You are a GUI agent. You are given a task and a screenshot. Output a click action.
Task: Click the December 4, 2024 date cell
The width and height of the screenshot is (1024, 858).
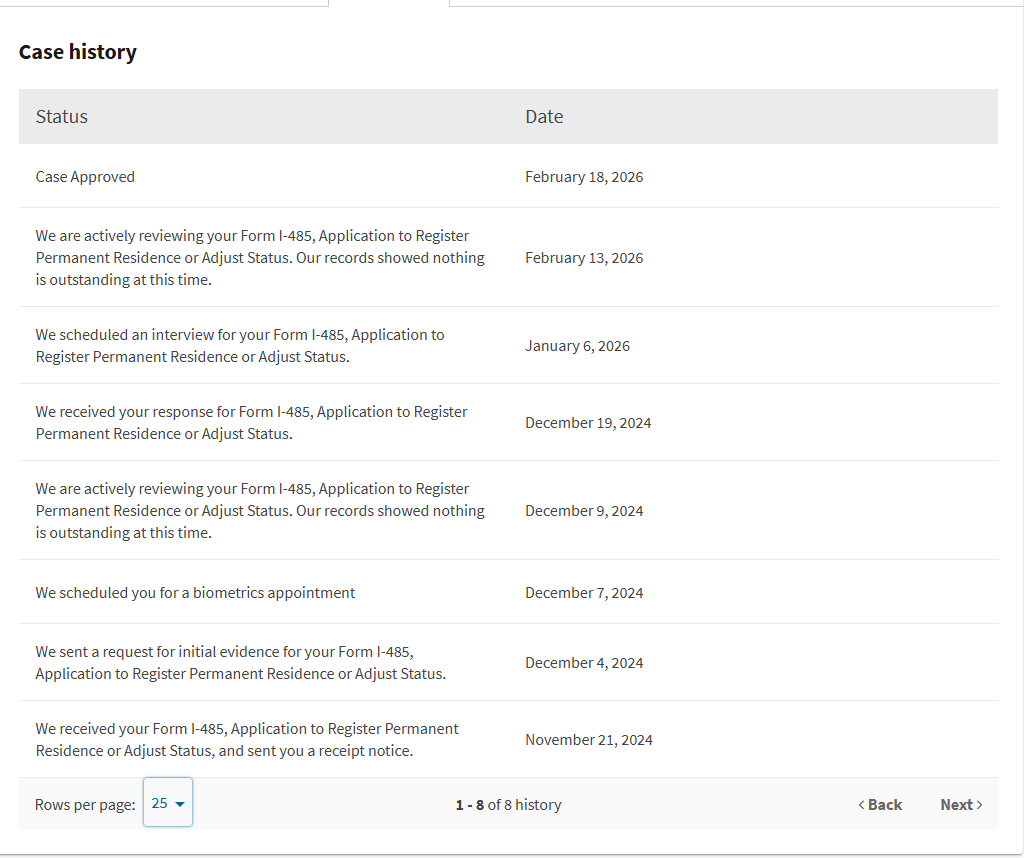pos(584,663)
